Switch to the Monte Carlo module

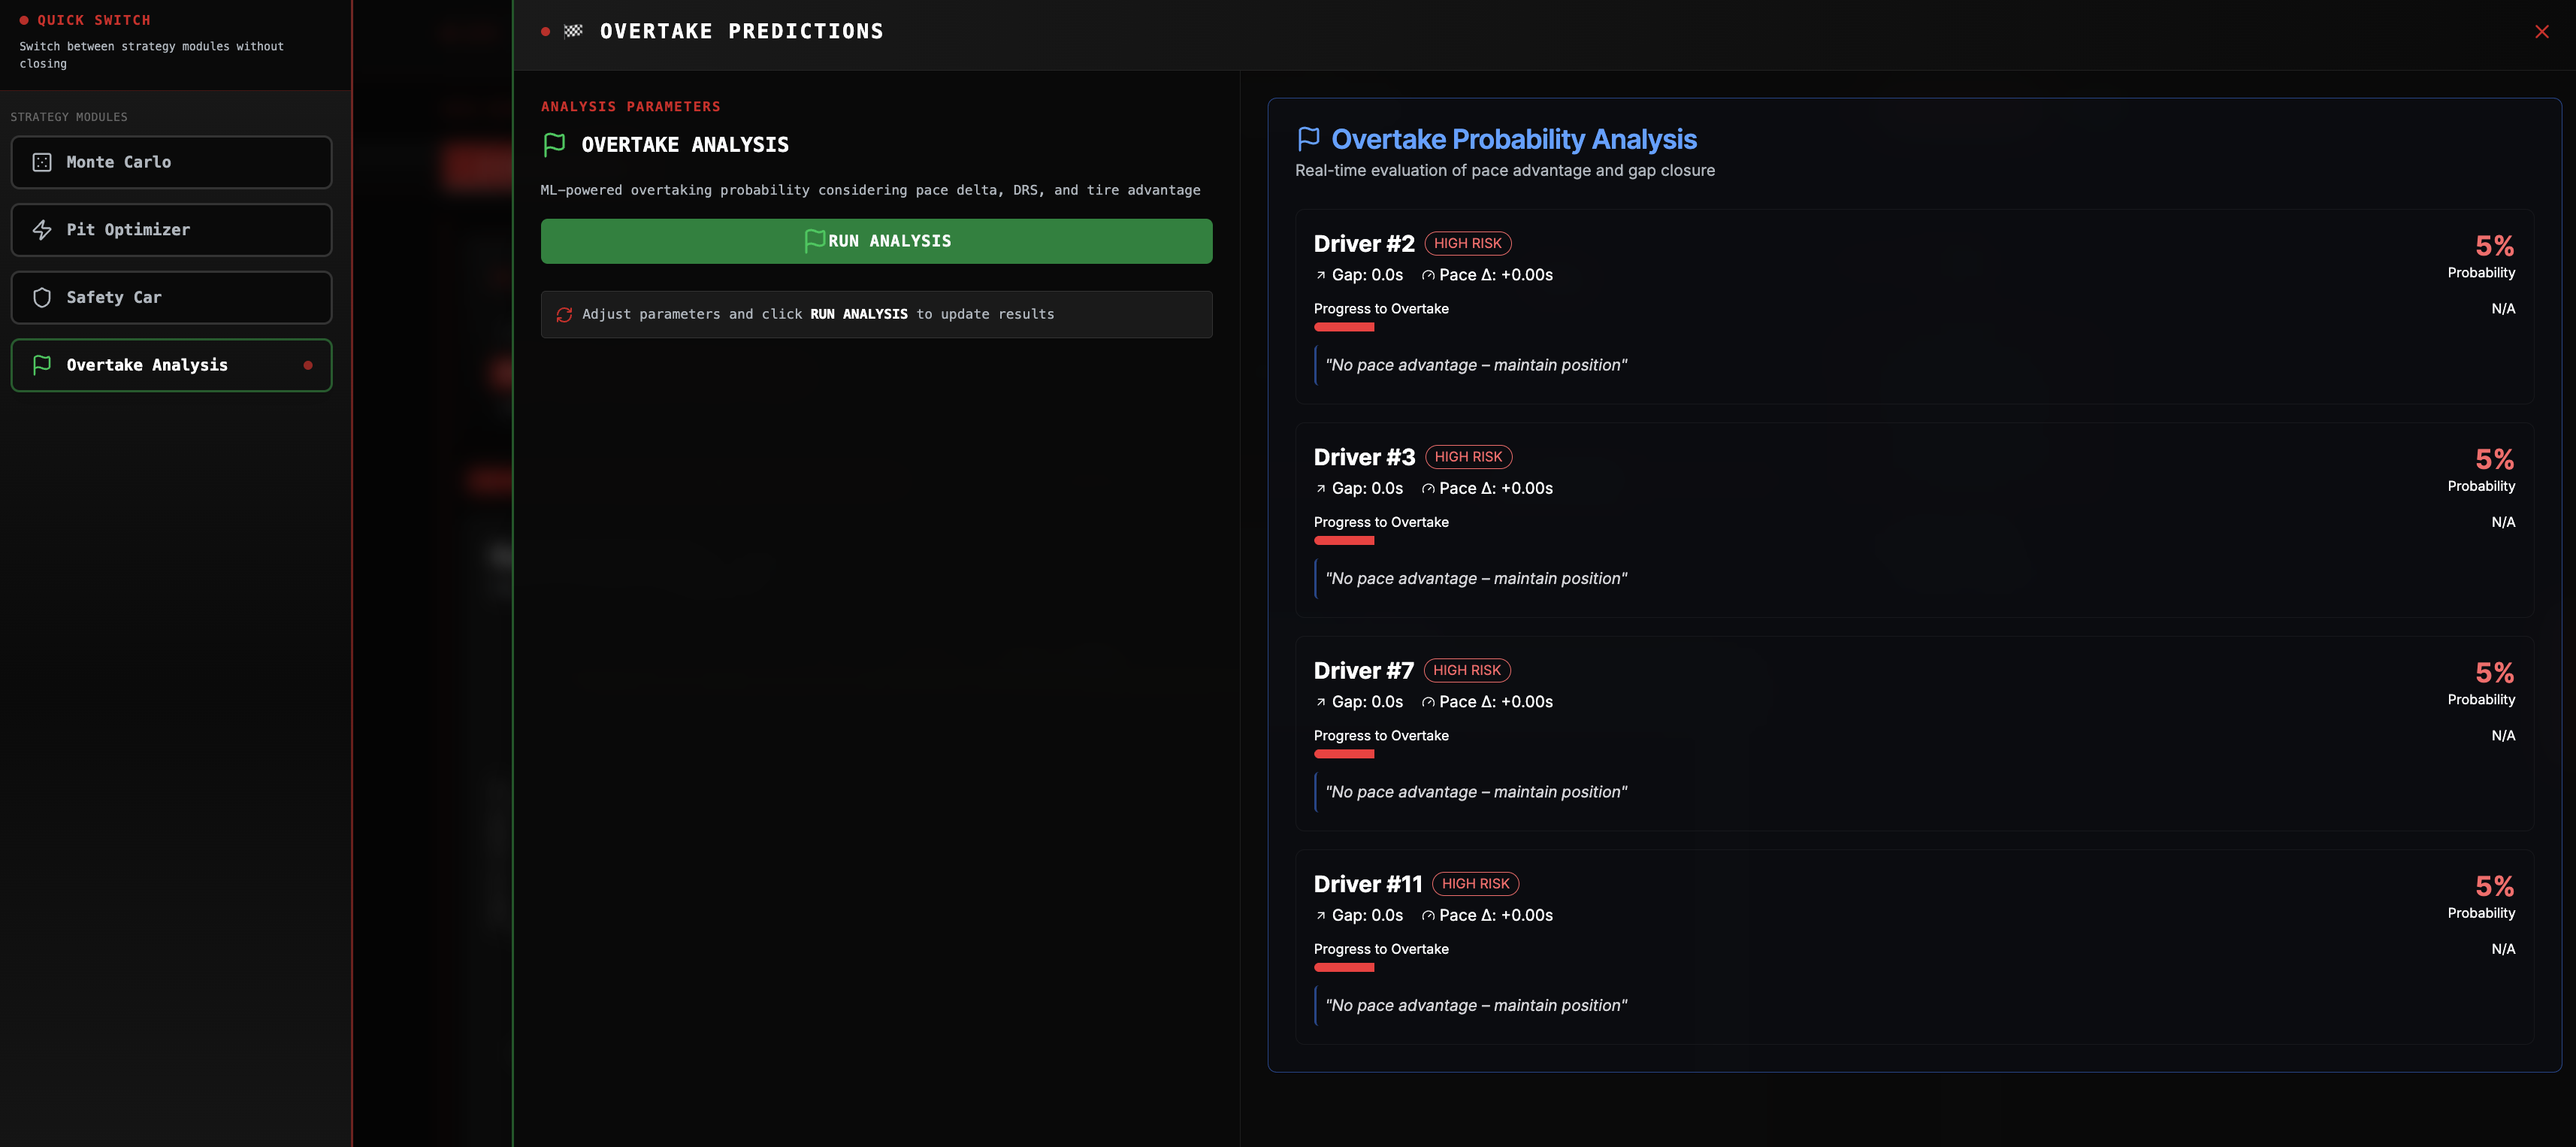(171, 162)
